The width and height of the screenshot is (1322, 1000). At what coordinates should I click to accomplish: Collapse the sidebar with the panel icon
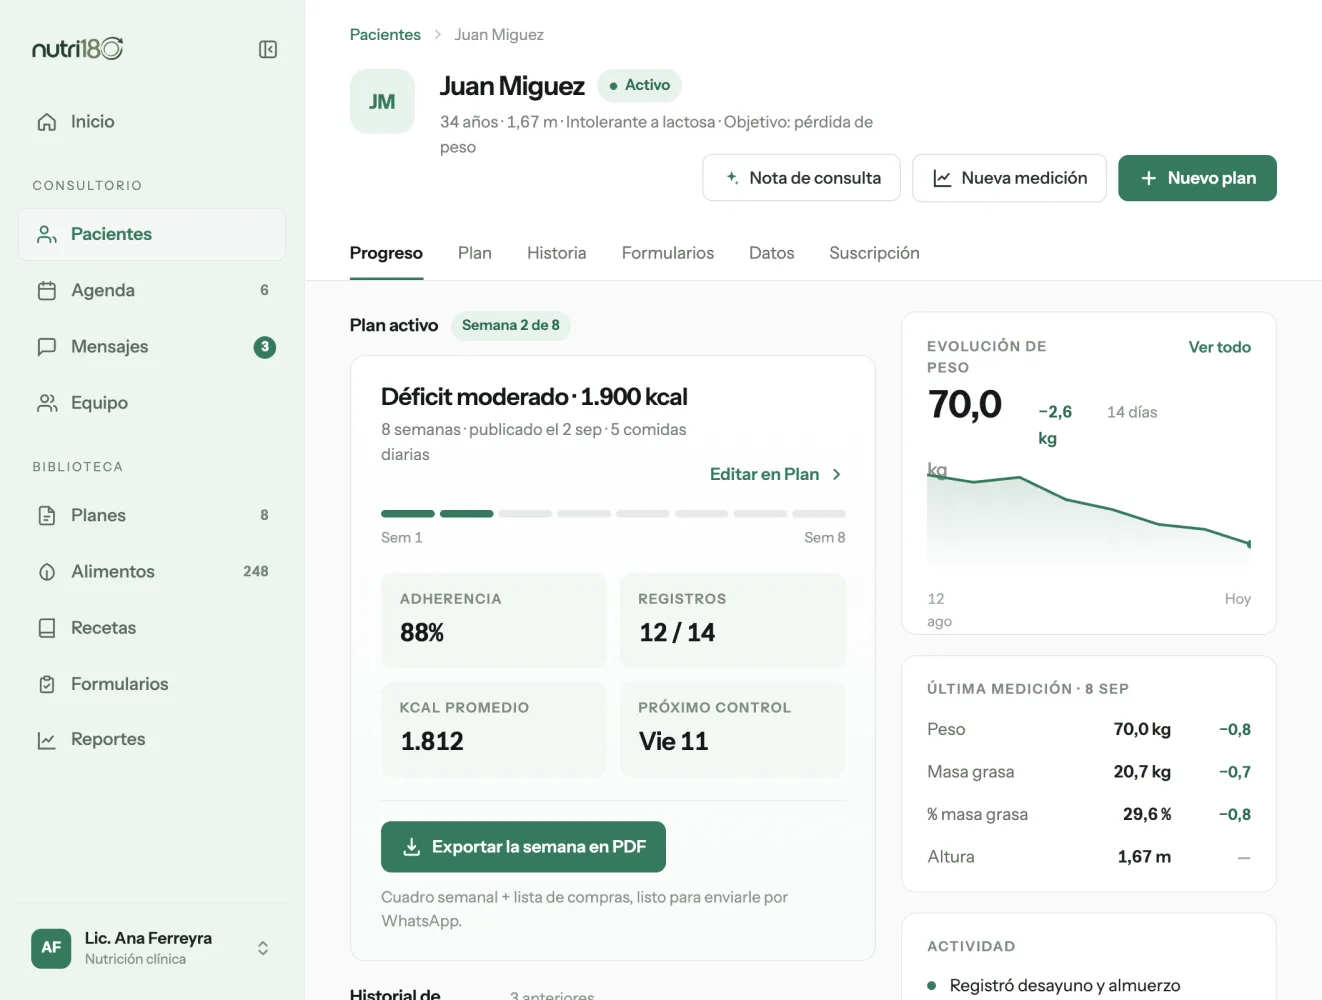click(267, 49)
